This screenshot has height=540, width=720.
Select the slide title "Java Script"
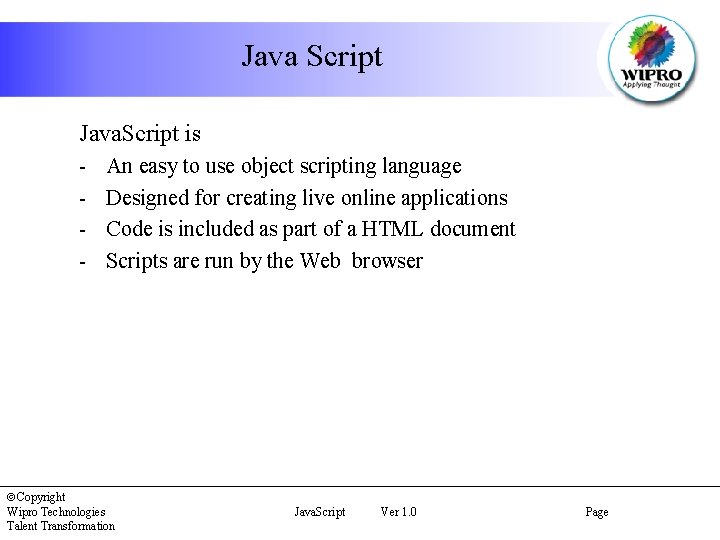312,56
